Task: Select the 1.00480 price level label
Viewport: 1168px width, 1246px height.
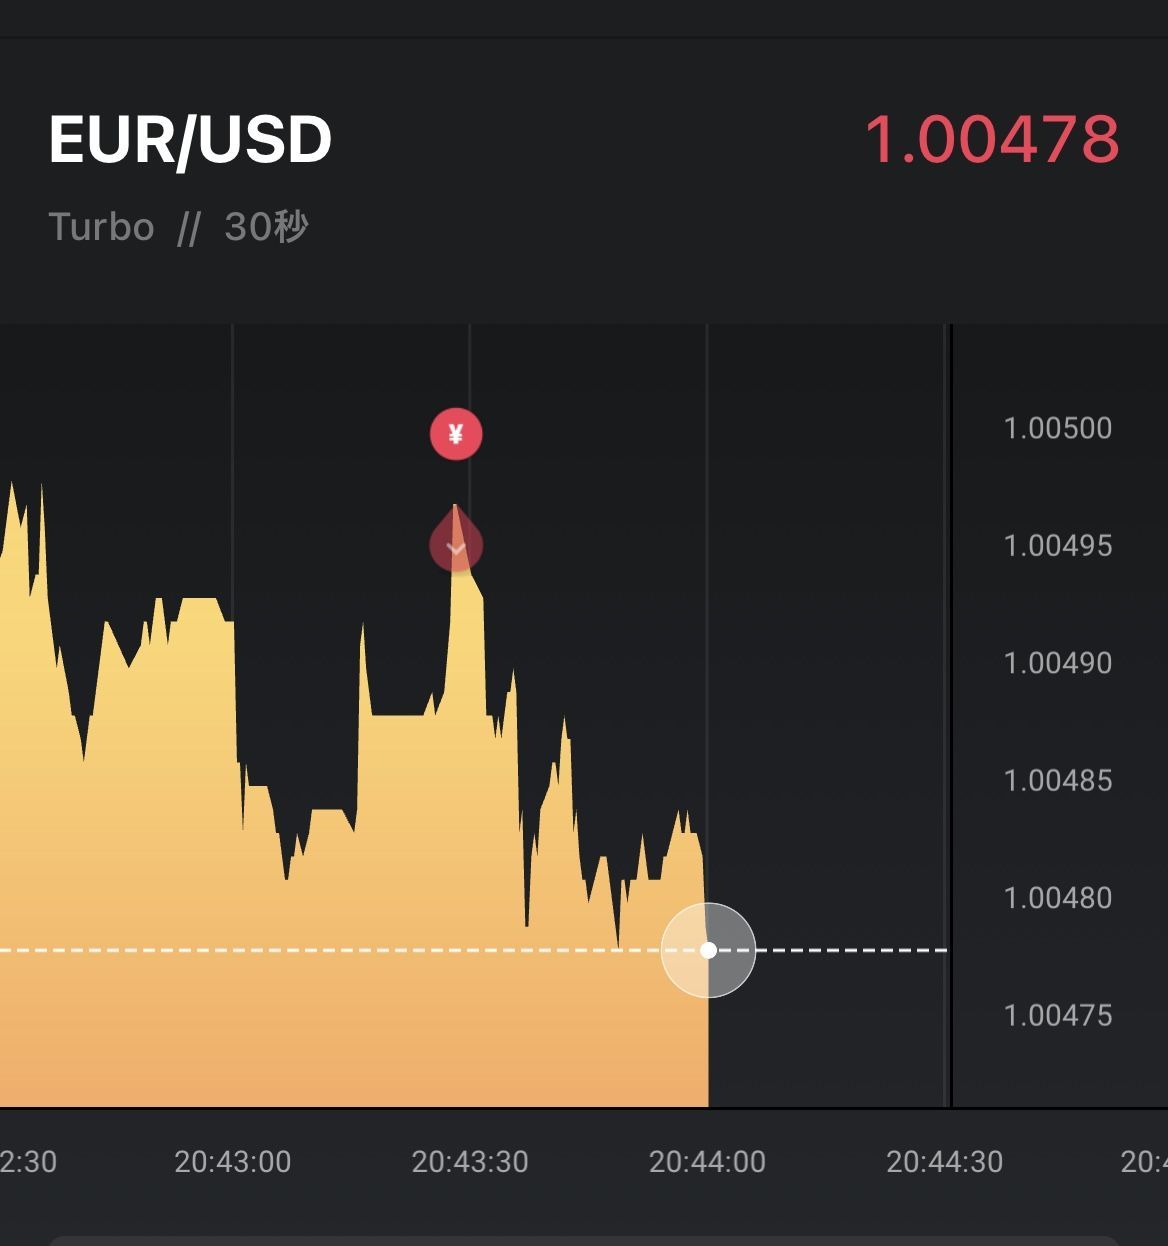Action: click(x=1057, y=898)
